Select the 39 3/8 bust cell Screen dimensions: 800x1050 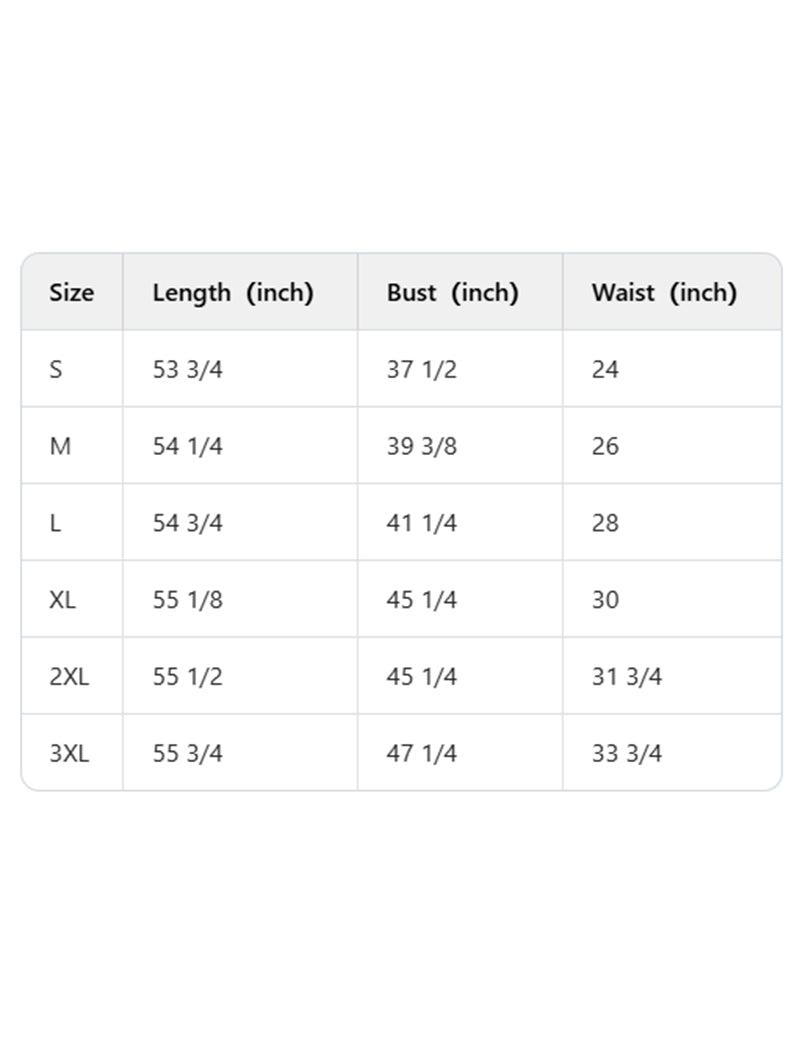422,446
